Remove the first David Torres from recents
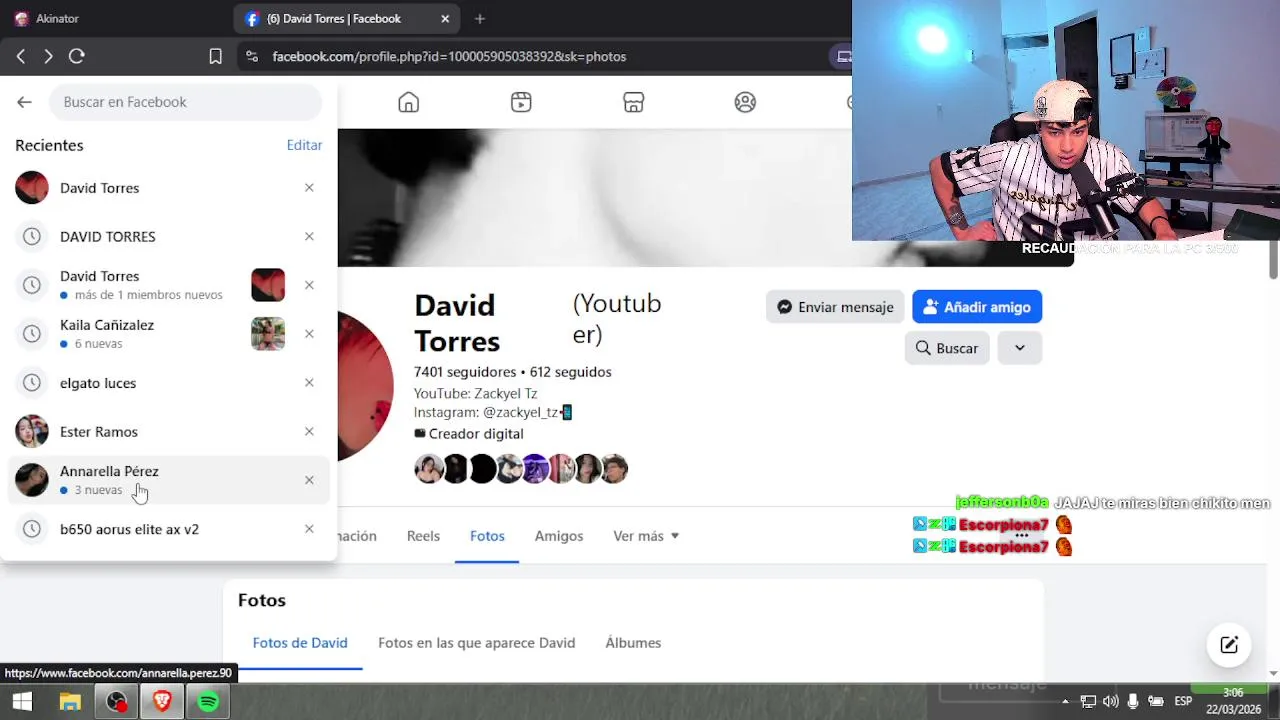 pos(309,188)
